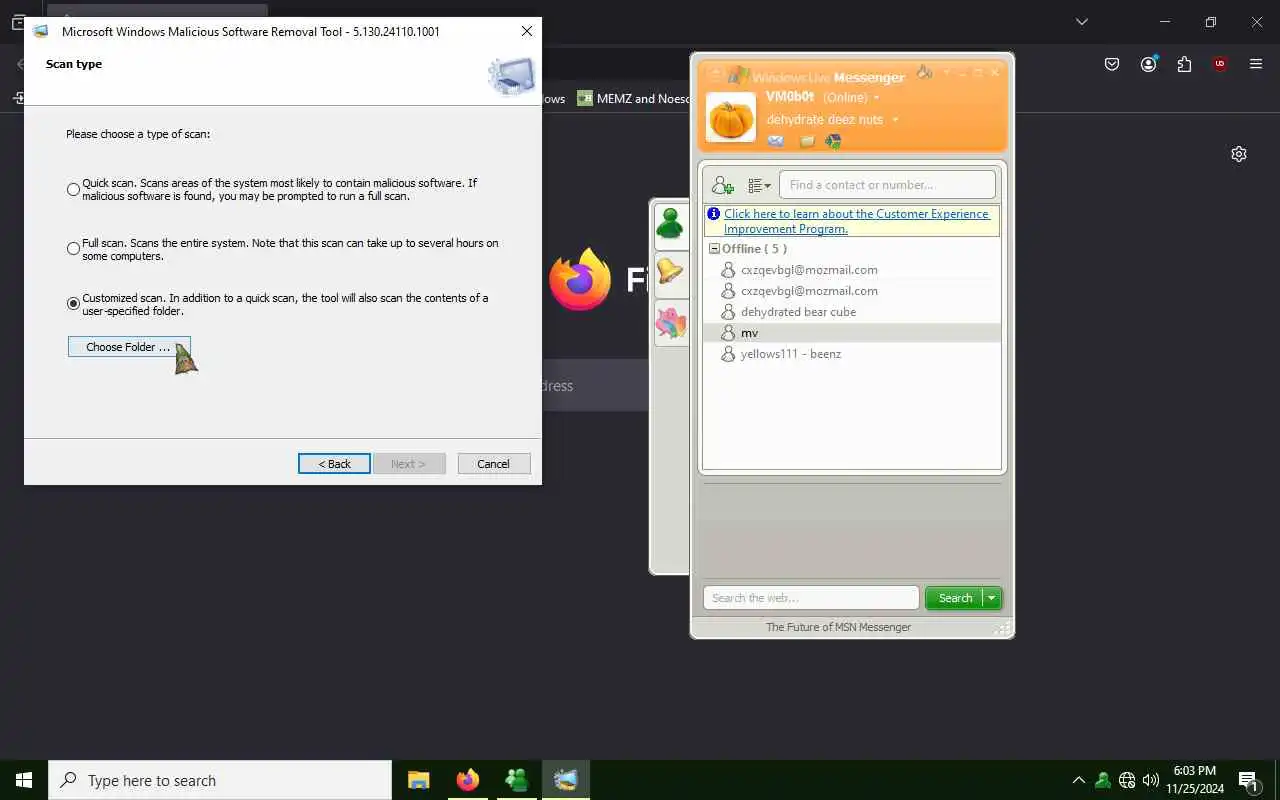Click the email envelope icon in Messenger
This screenshot has width=1280, height=800.
tap(776, 141)
